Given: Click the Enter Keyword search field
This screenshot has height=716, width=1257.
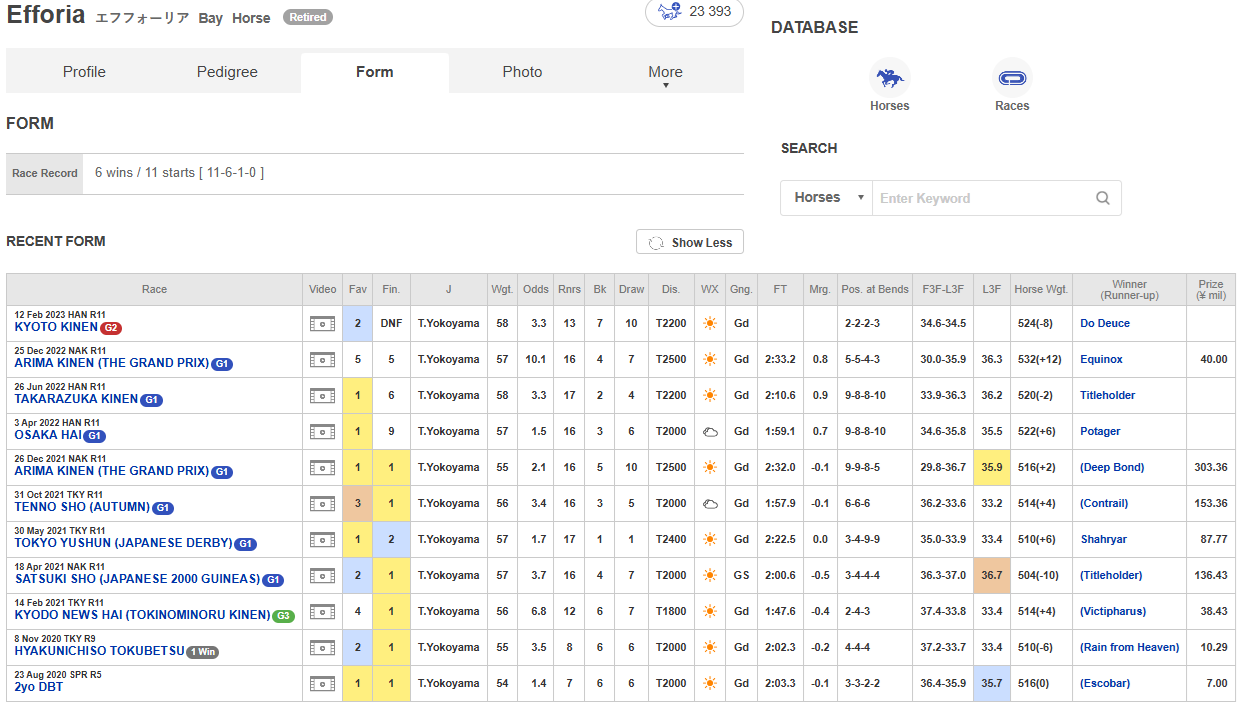Looking at the screenshot, I should pos(983,198).
